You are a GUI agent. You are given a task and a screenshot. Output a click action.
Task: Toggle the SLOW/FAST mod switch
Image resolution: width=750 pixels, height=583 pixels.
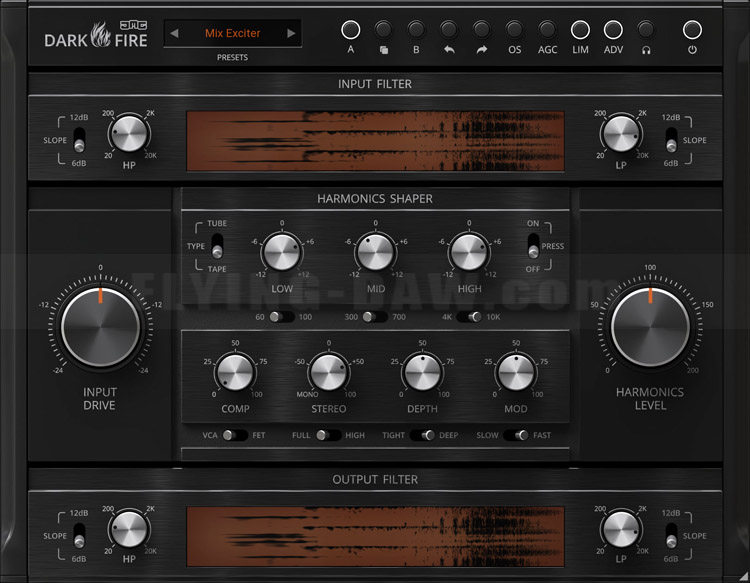tap(516, 435)
